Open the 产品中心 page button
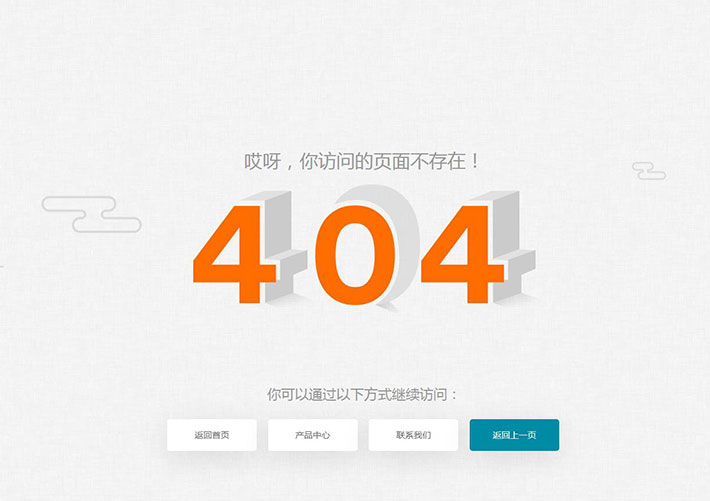The height and width of the screenshot is (501, 710). coord(313,435)
